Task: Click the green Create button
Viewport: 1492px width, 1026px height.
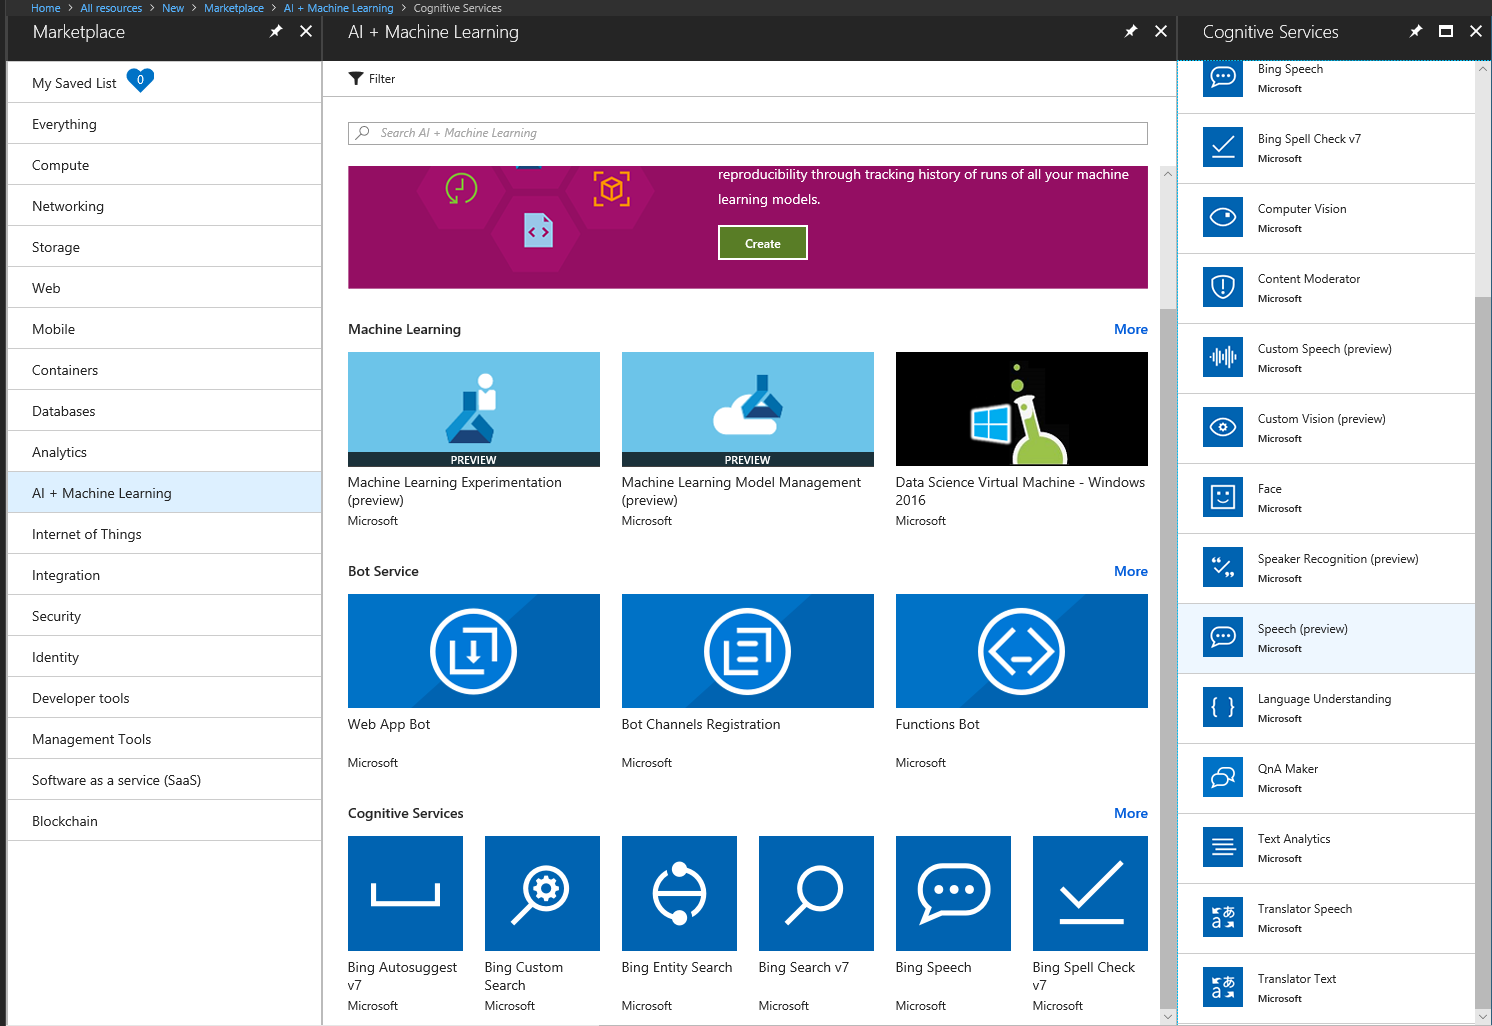Action: pyautogui.click(x=763, y=243)
